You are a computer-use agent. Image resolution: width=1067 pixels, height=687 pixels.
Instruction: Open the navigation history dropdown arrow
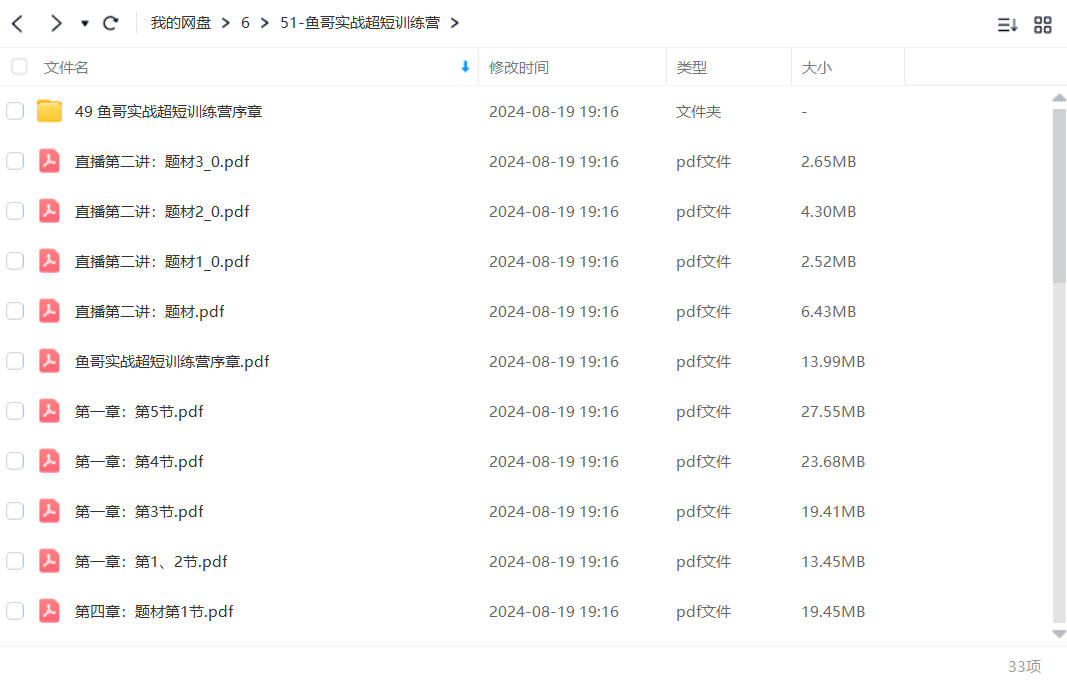click(x=84, y=24)
